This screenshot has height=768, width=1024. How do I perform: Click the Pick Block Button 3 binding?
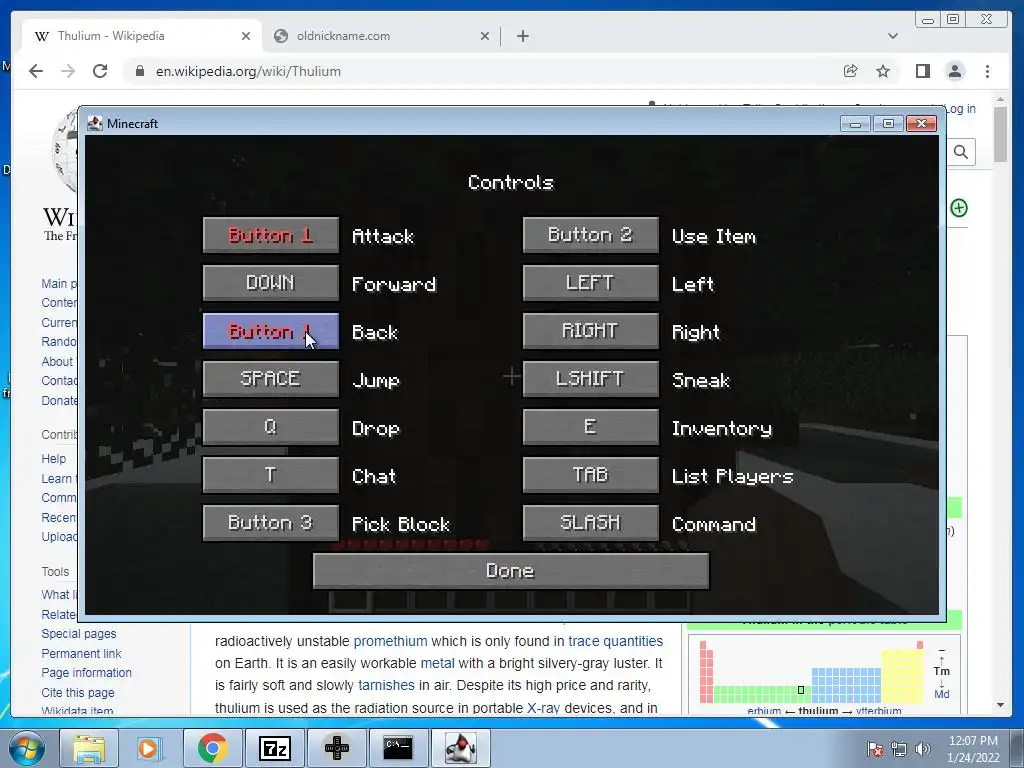(270, 523)
